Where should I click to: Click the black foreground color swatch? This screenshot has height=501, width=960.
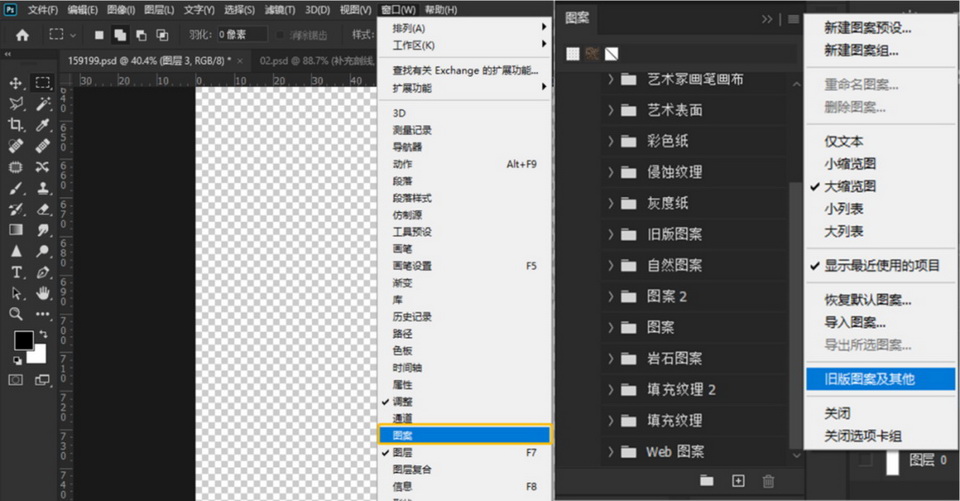coord(23,342)
